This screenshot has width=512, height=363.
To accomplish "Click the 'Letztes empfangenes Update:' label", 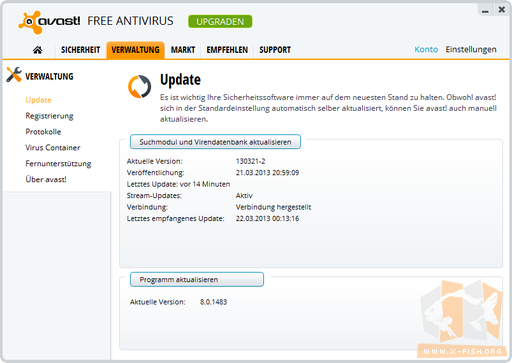I will coord(176,219).
